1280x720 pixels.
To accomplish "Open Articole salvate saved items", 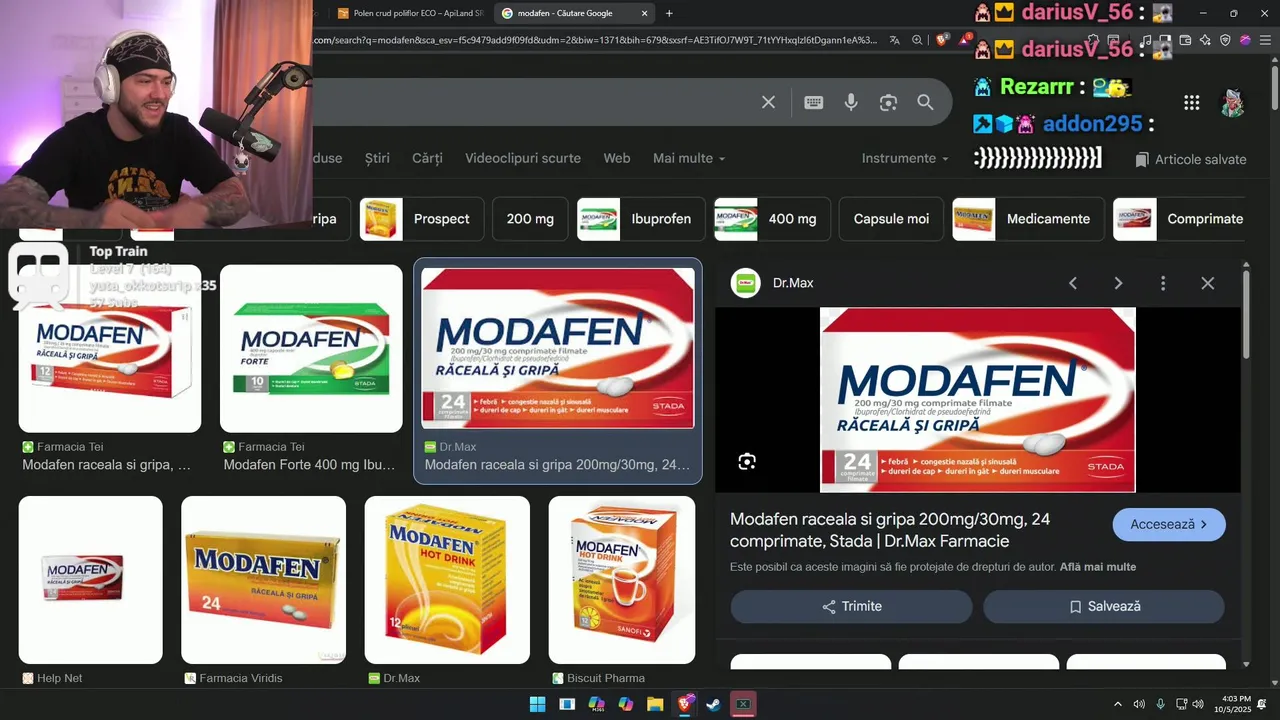I will click(1191, 159).
